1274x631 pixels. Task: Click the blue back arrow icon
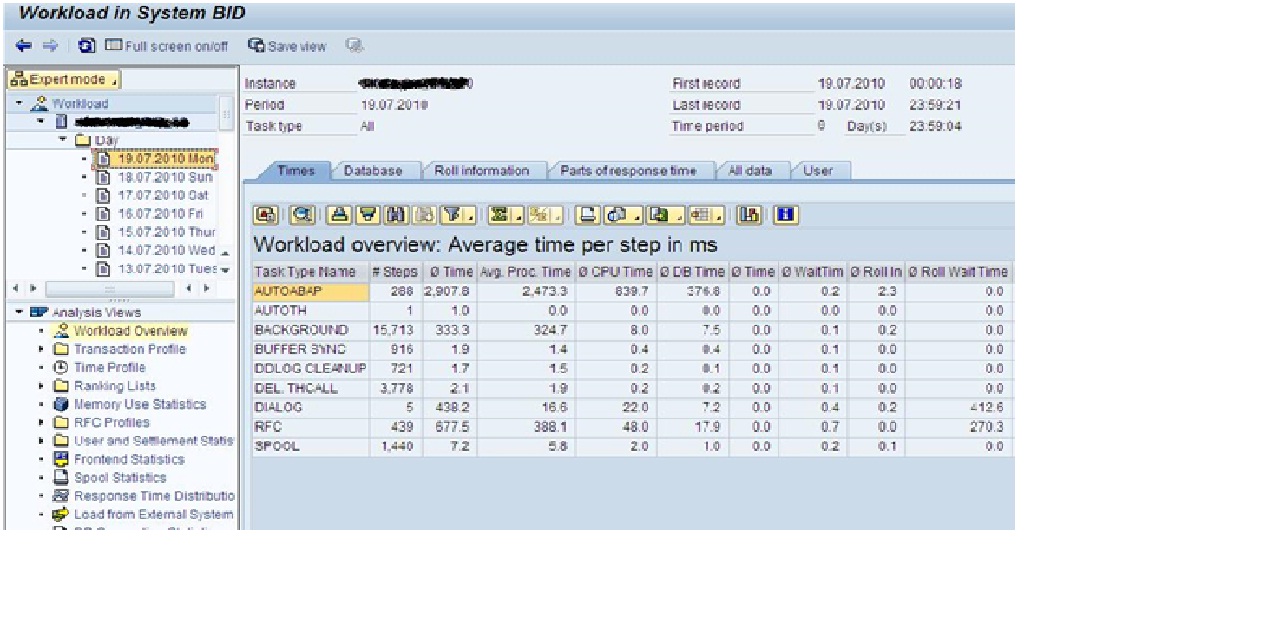[x=21, y=45]
